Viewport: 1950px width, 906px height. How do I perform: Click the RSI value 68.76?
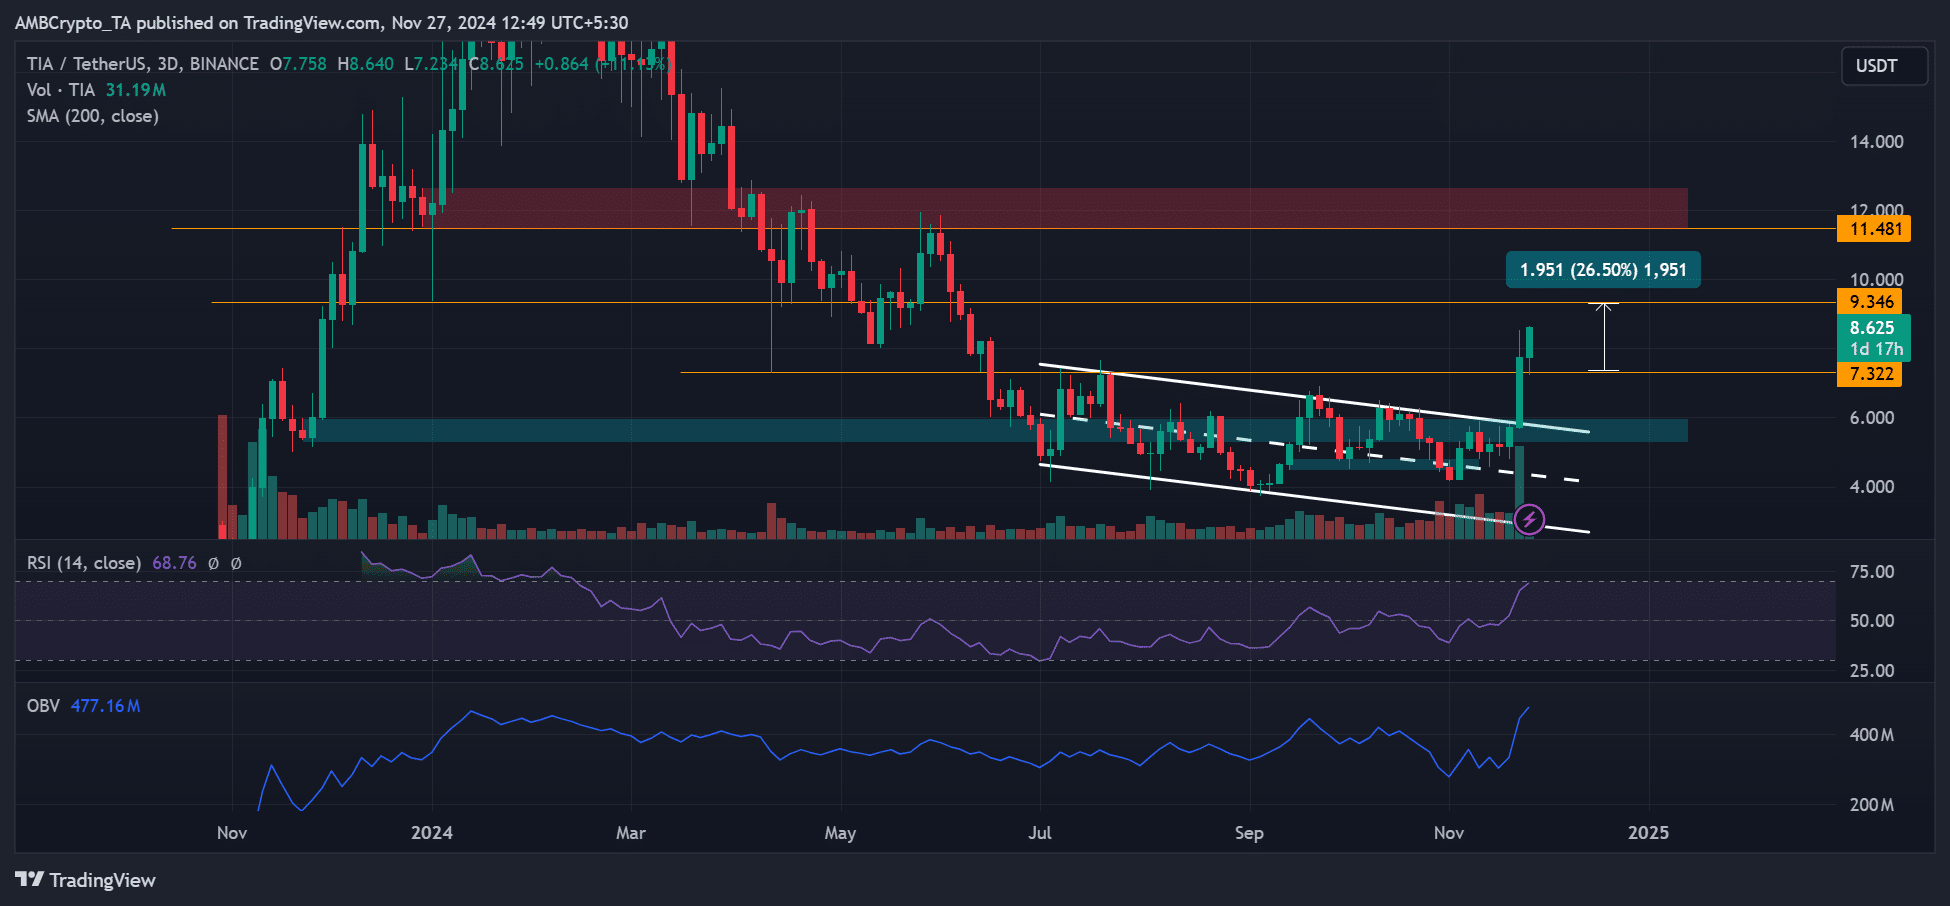174,563
